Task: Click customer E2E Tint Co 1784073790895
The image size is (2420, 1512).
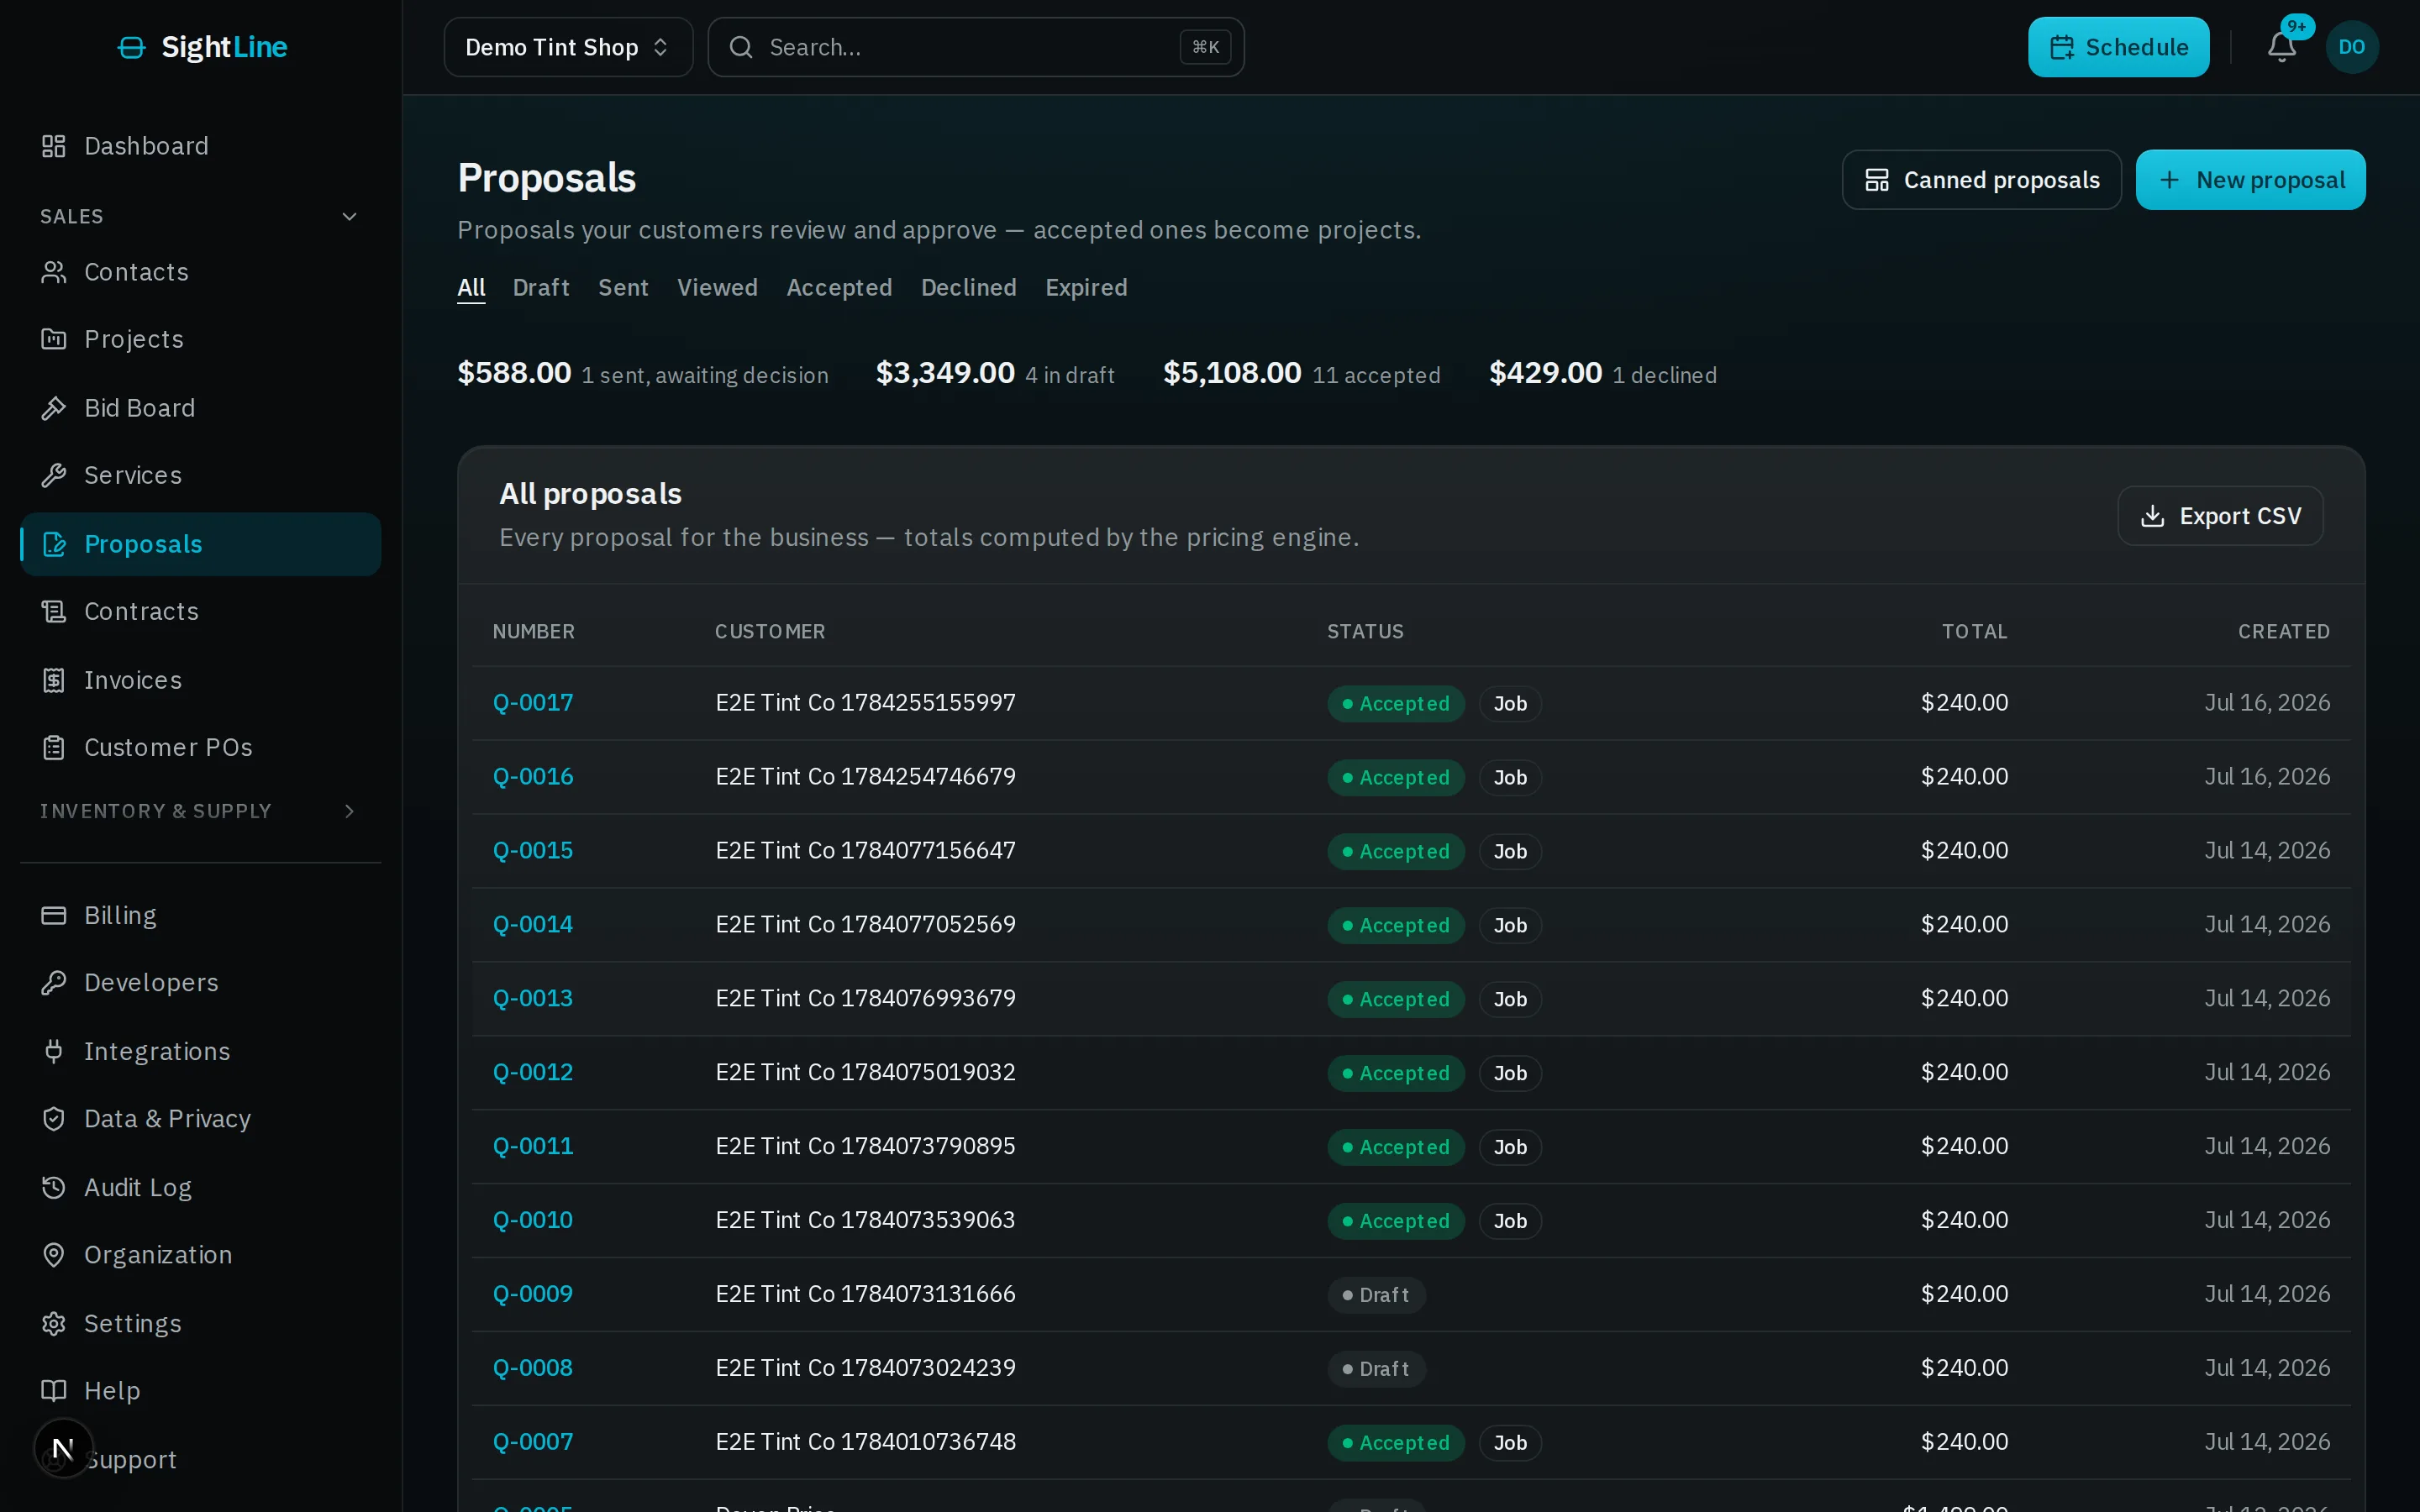Action: (866, 1146)
